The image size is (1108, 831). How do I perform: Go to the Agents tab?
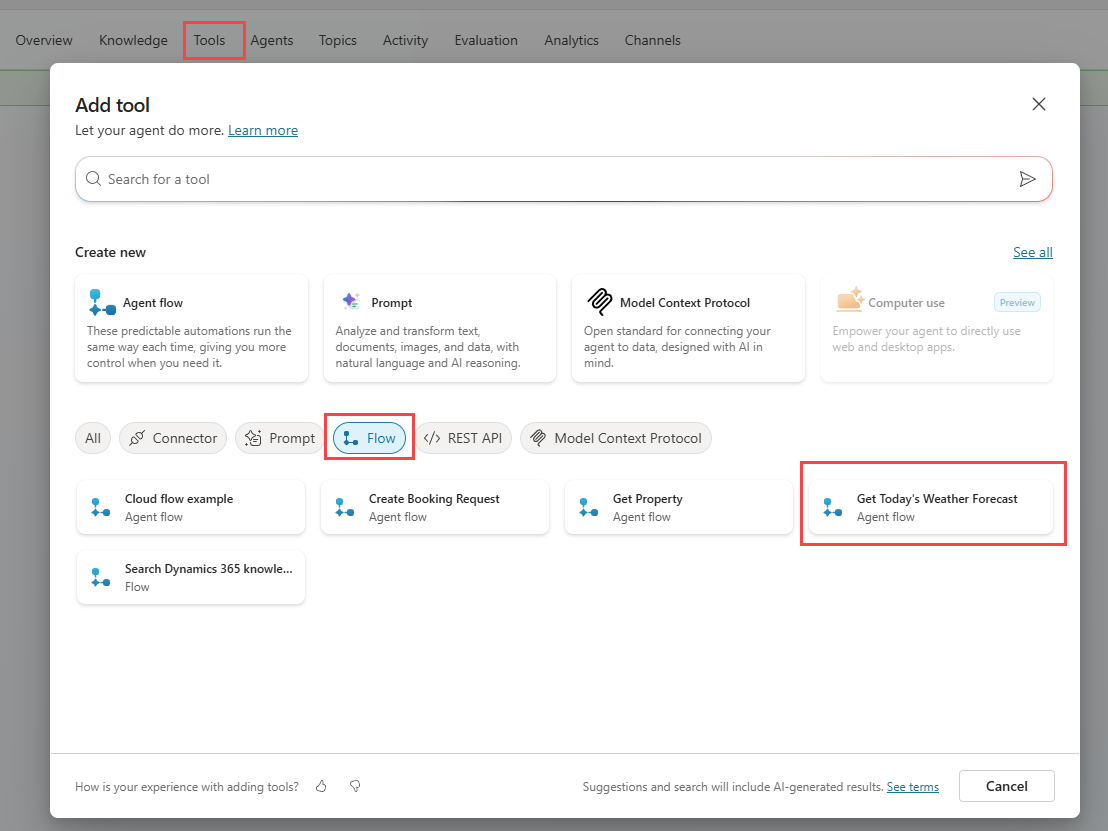point(271,40)
